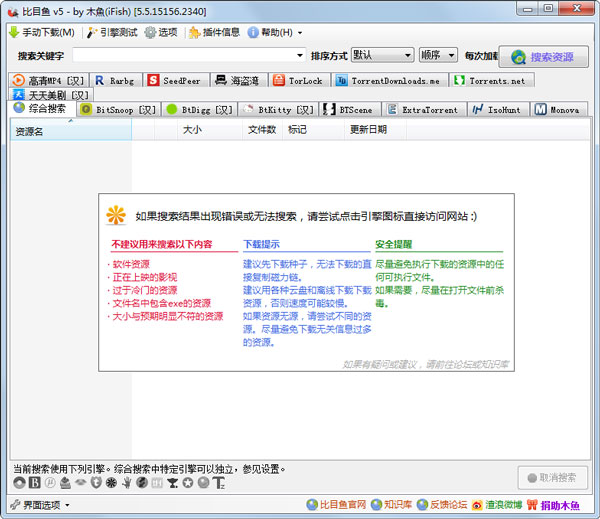Click the 捐助木鱼 donate icon
The image size is (600, 519).
pyautogui.click(x=532, y=505)
